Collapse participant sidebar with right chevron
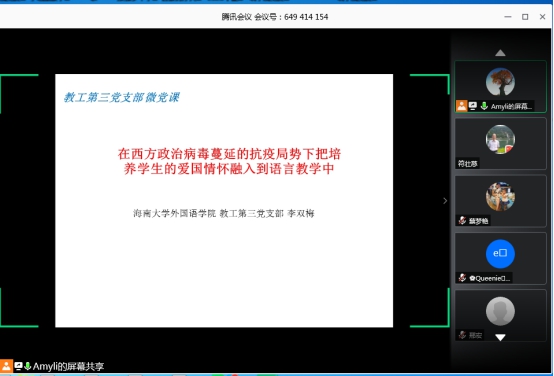The image size is (554, 376). coord(445,201)
